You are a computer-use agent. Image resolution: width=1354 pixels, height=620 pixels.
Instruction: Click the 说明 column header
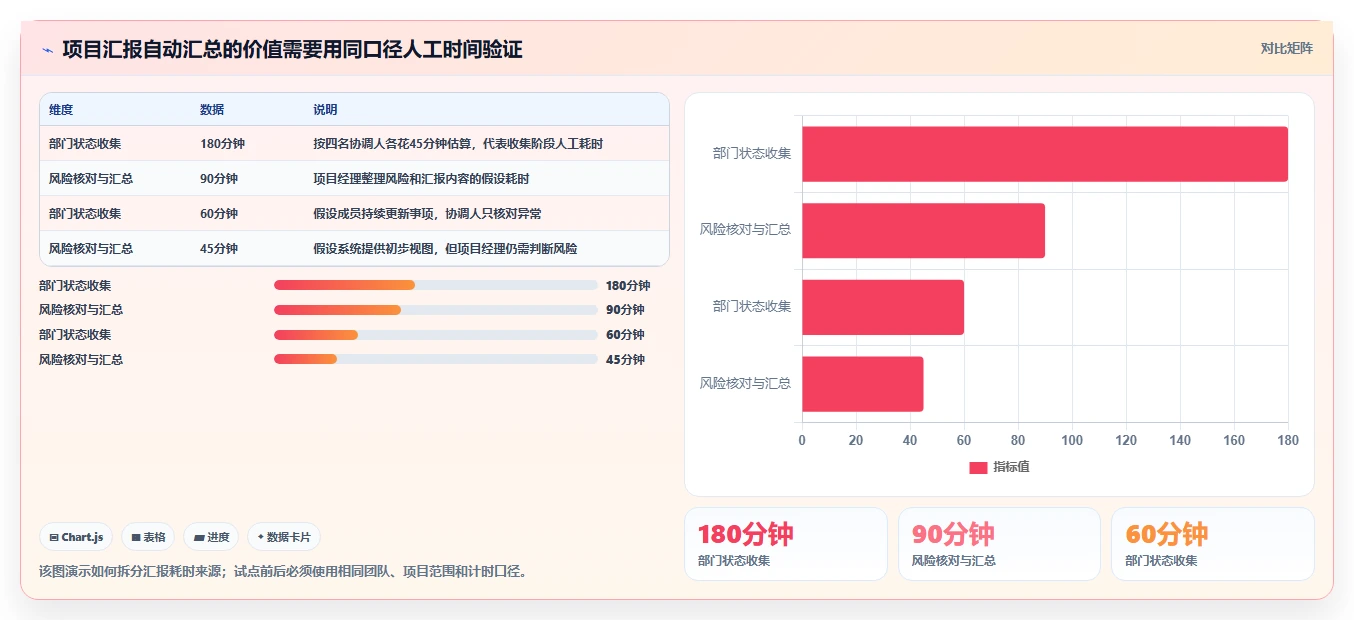(325, 110)
